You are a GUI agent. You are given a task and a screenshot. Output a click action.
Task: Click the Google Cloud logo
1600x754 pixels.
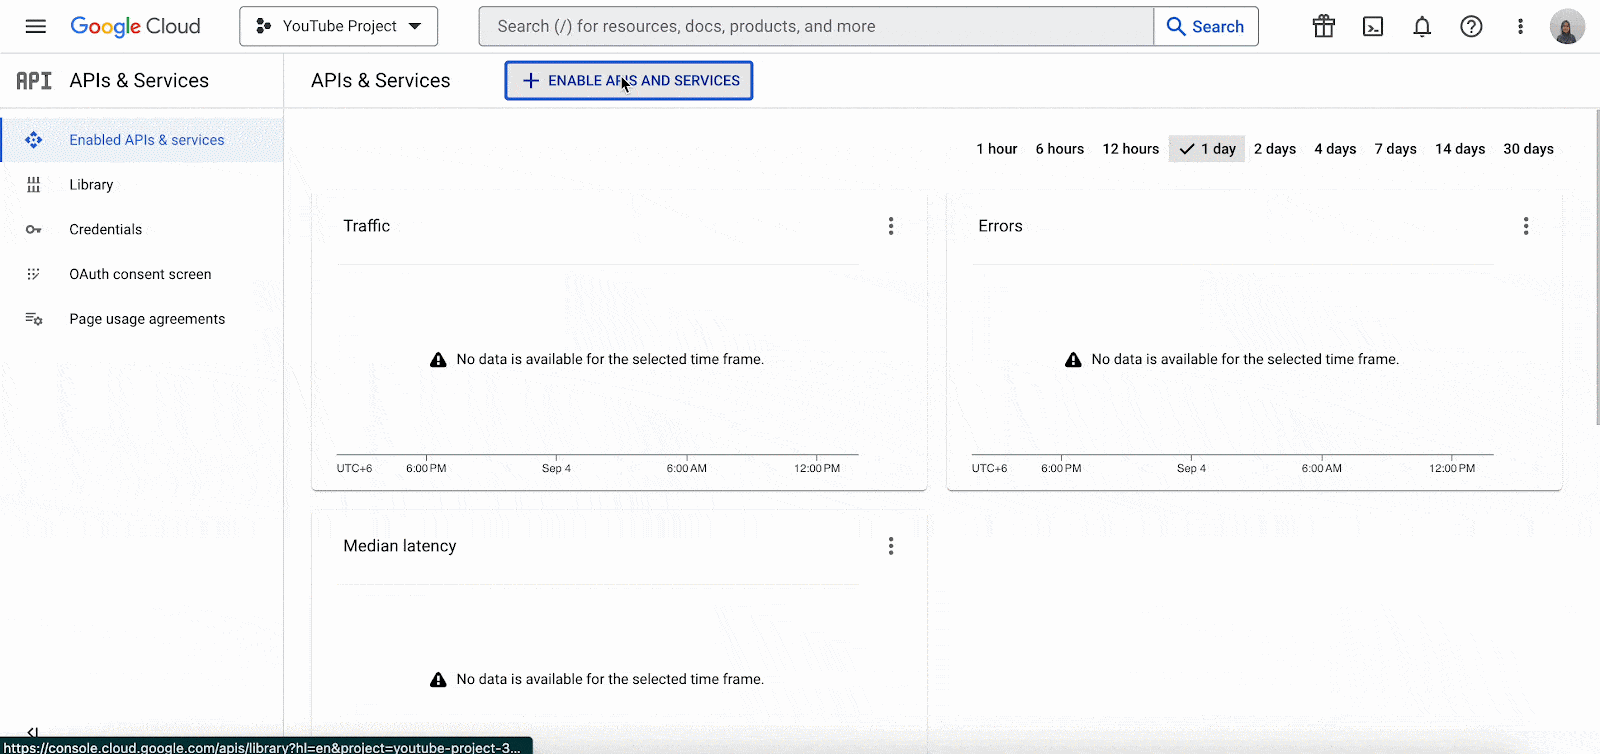click(135, 26)
